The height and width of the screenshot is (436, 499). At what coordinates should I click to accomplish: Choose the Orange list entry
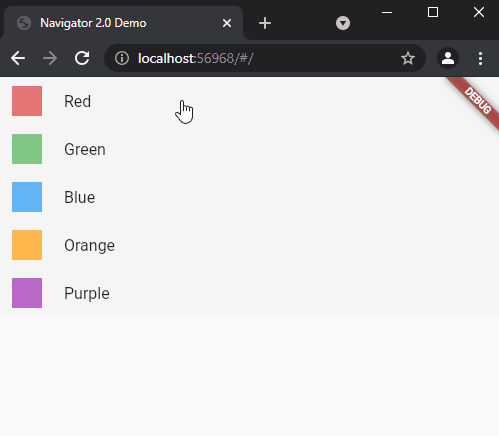[249, 245]
